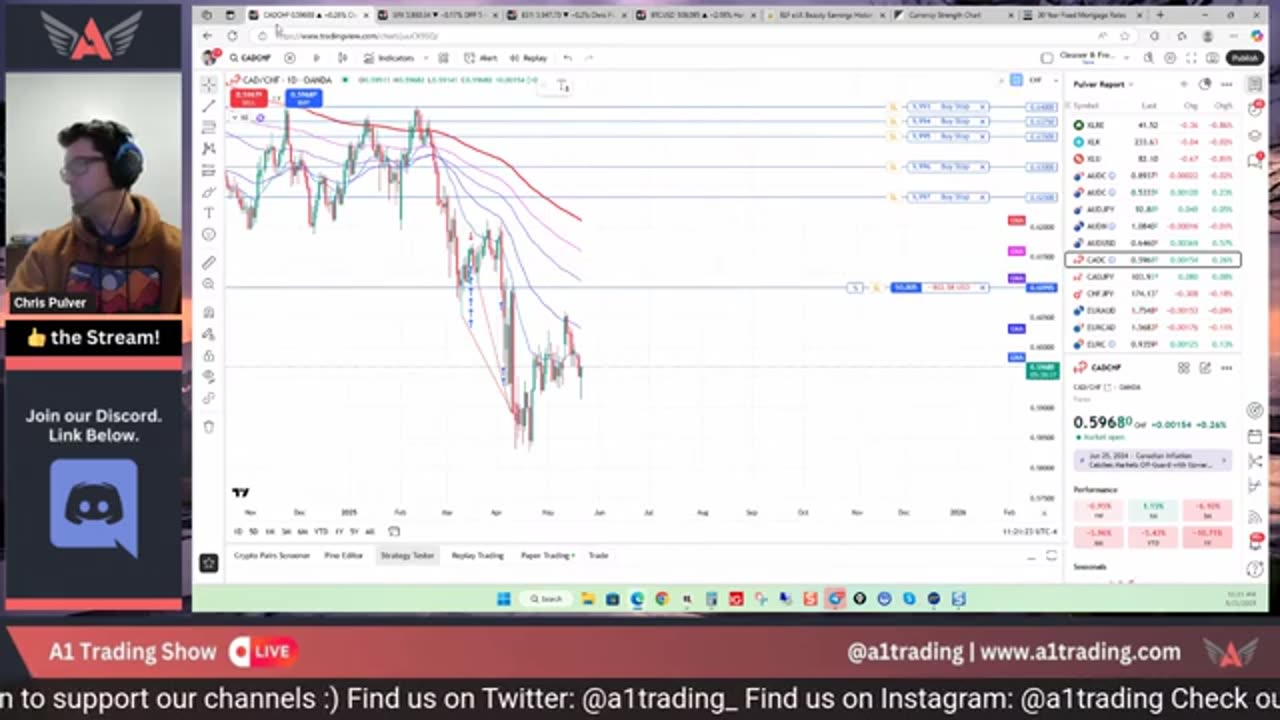Click the red SELL price button
Viewport: 1280px width, 720px height.
[x=248, y=97]
